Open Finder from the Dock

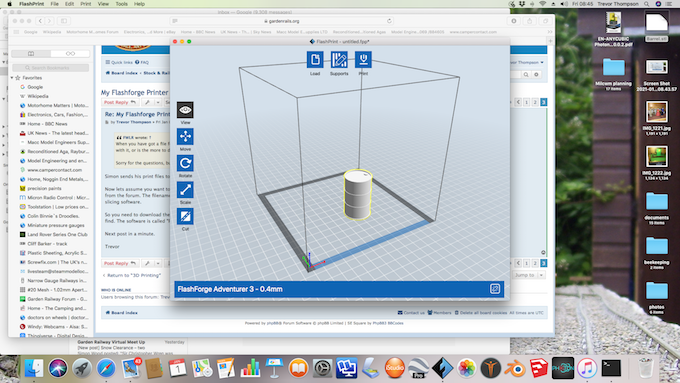pos(33,368)
